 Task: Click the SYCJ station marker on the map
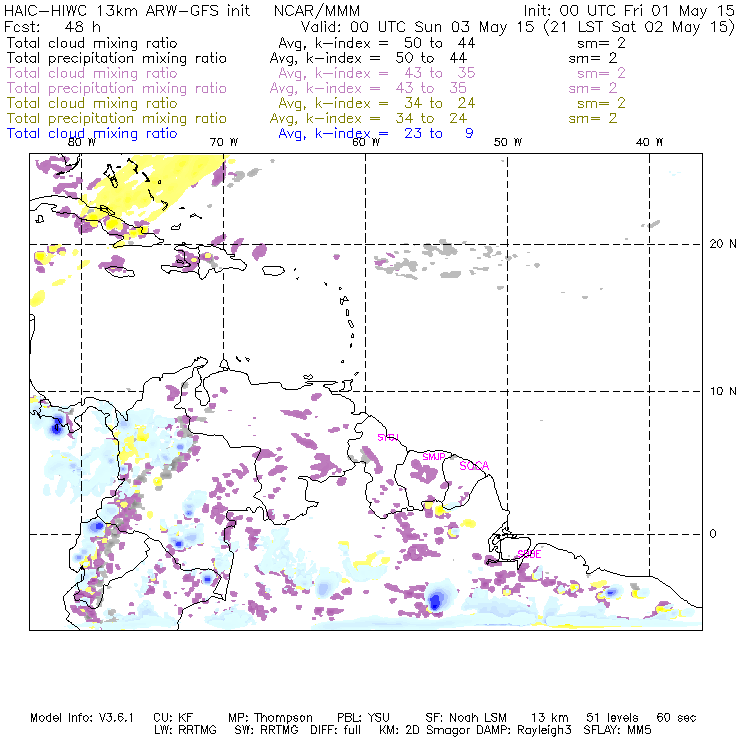point(388,437)
